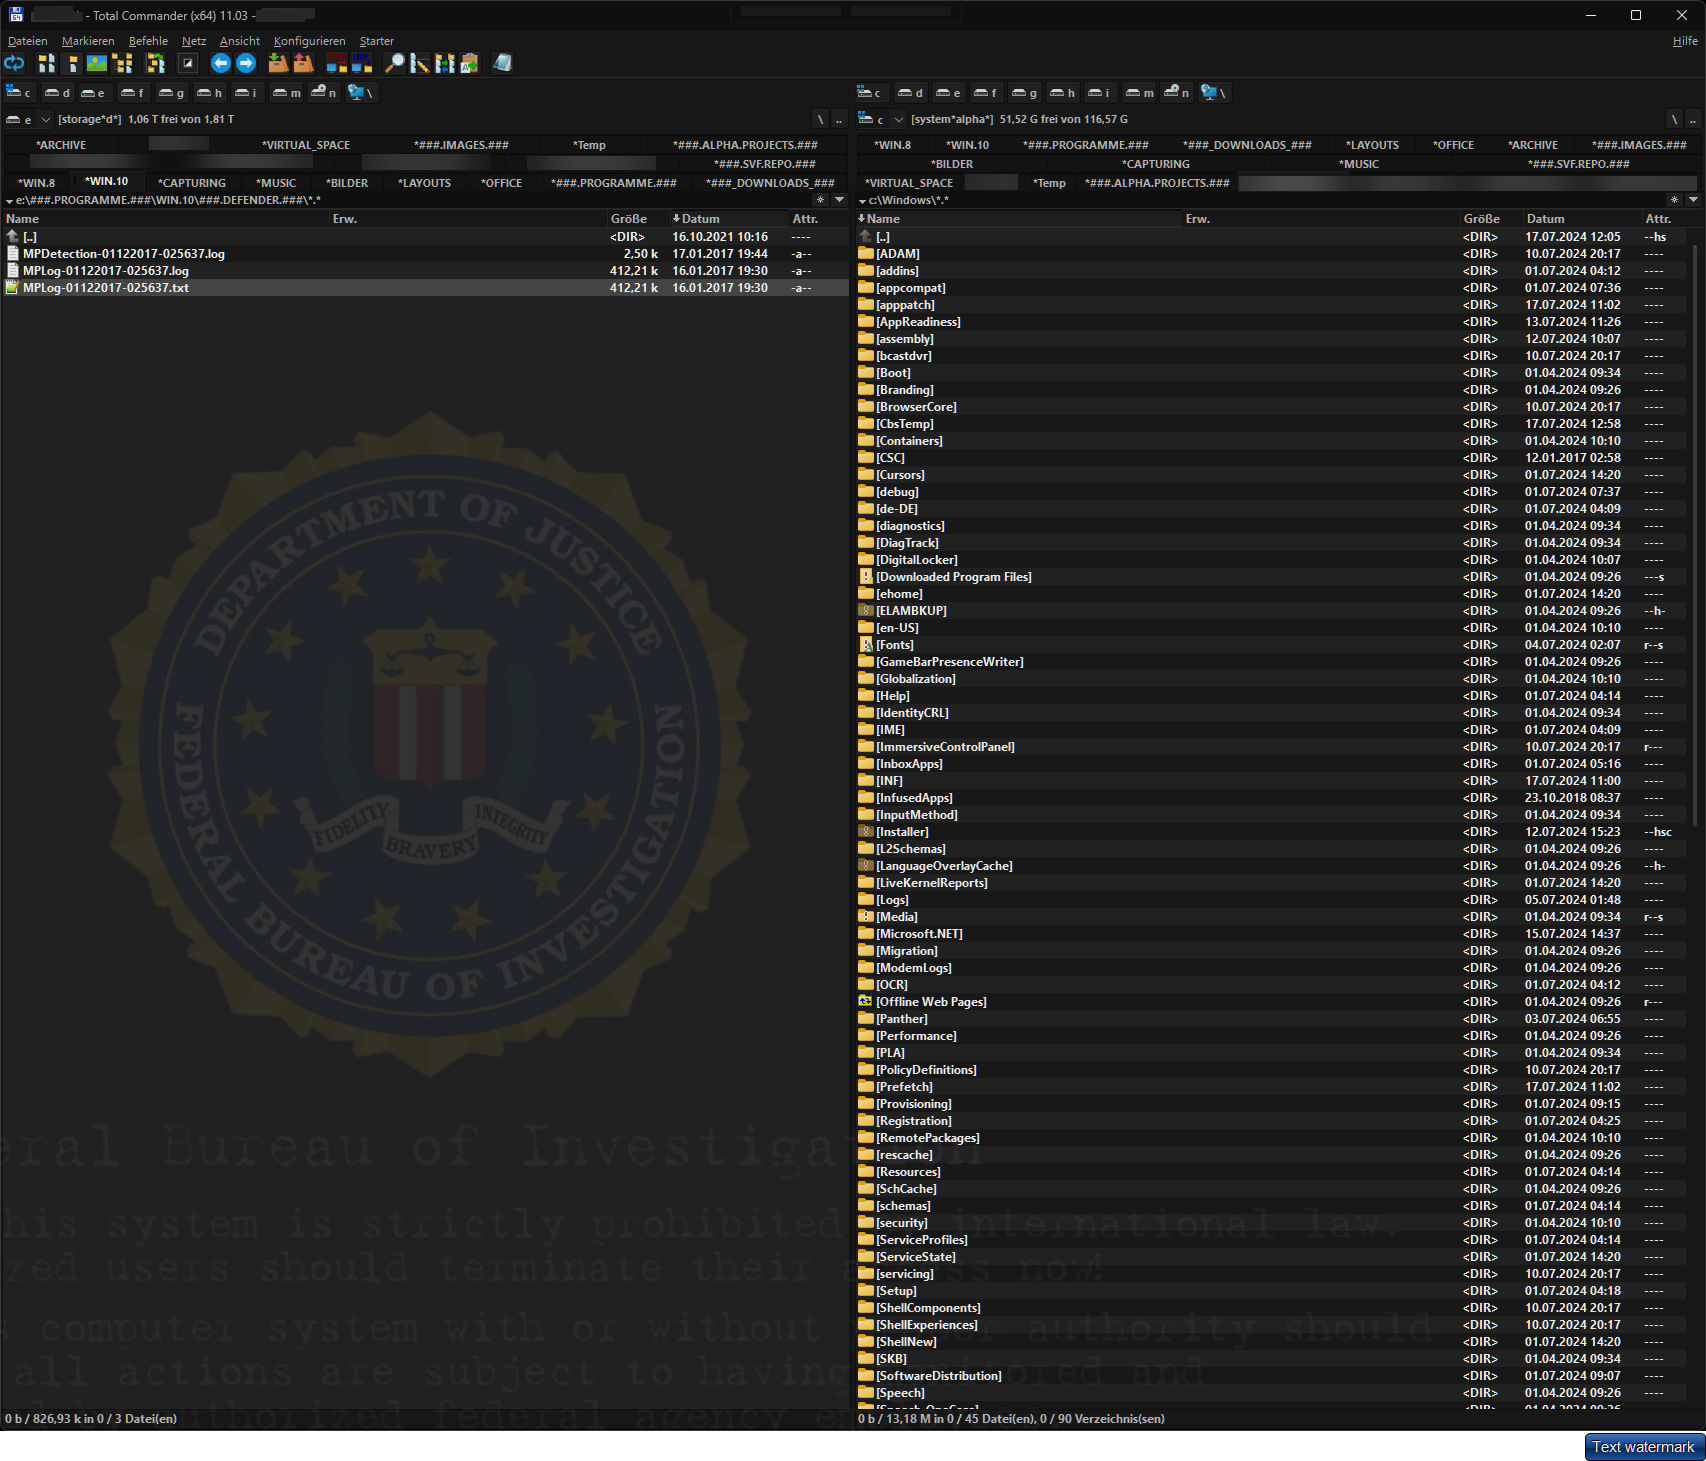Select drive g in left drive bar
Viewport: 1706px width, 1461px height.
pyautogui.click(x=171, y=92)
